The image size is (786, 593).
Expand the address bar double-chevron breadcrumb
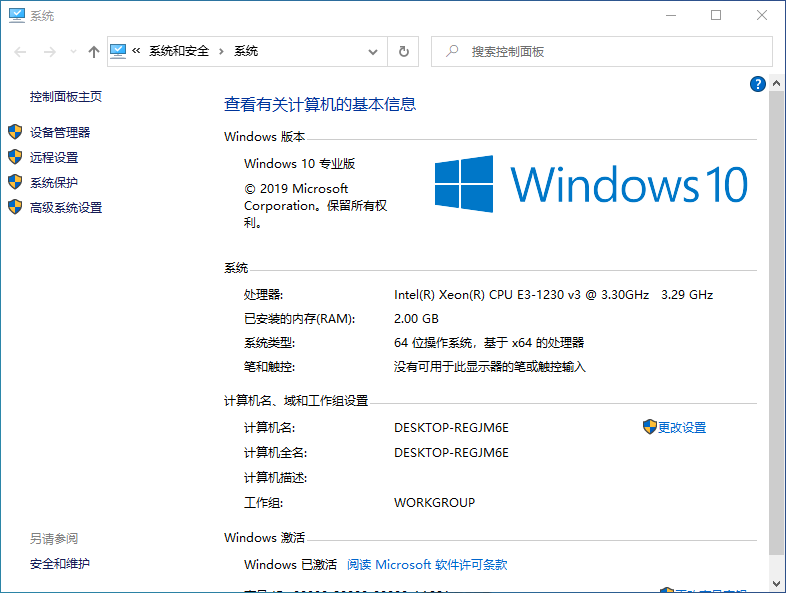coord(136,51)
